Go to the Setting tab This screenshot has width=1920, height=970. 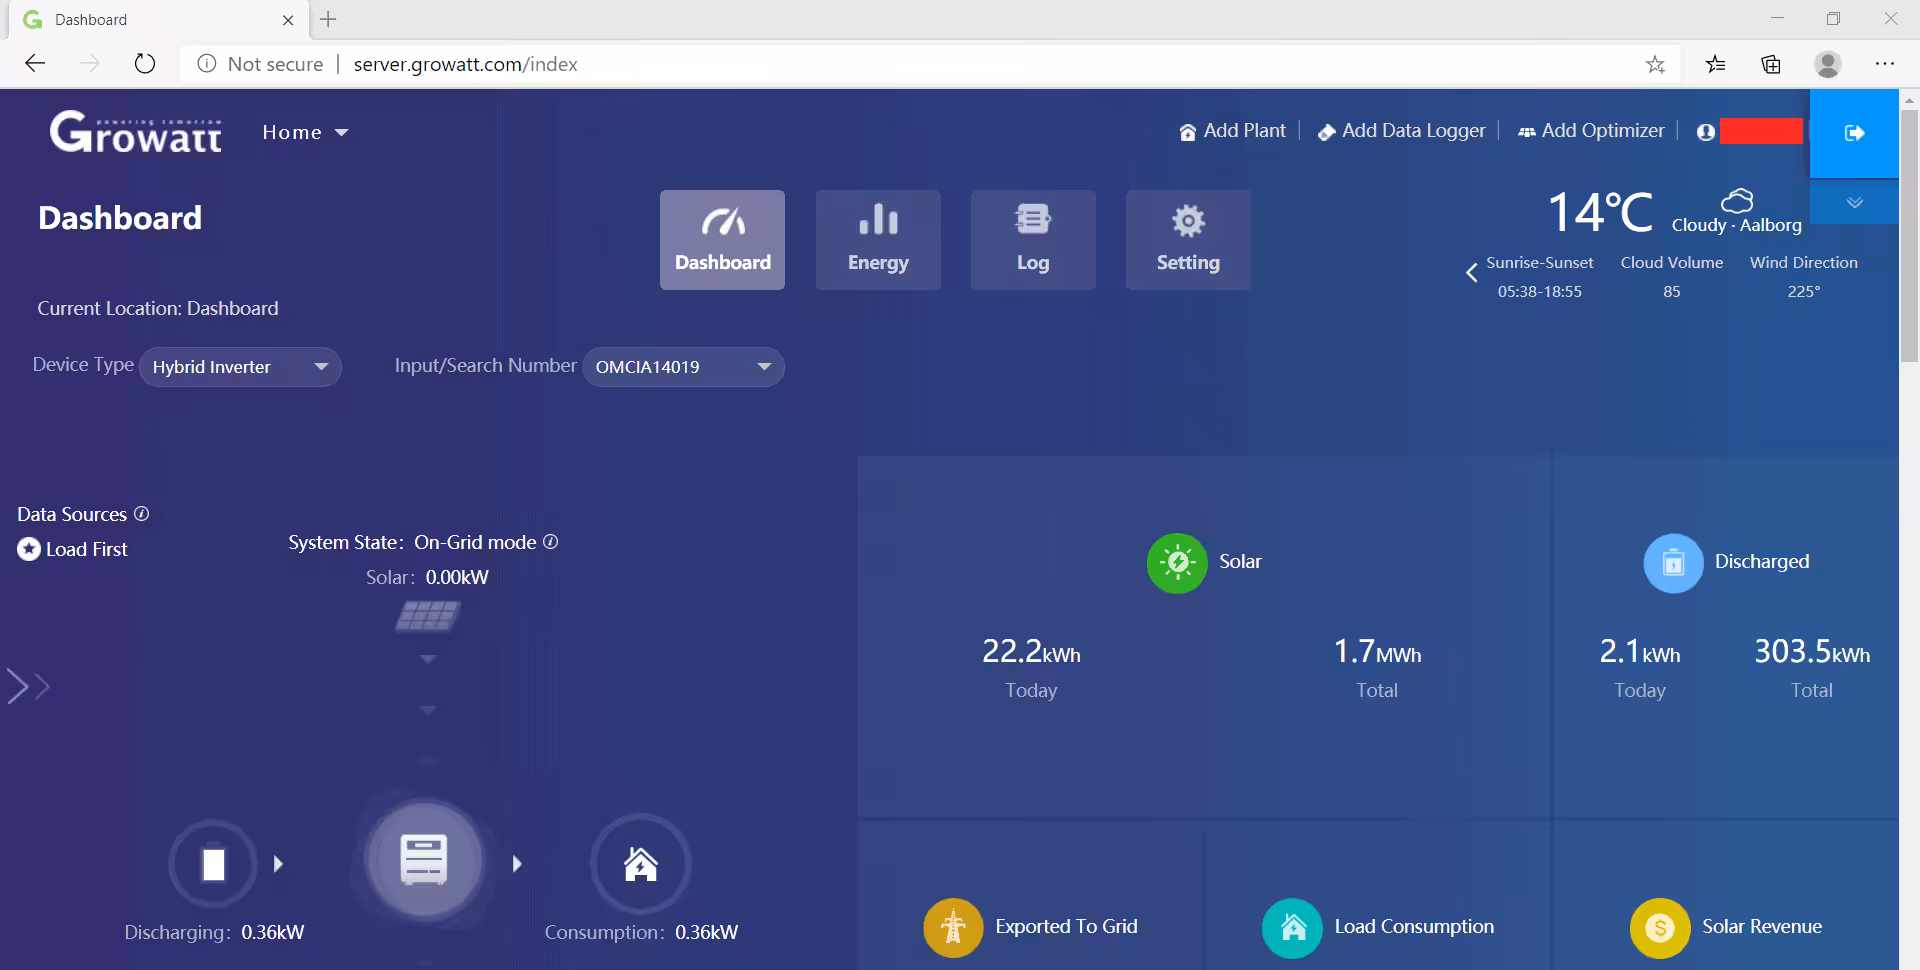tap(1188, 240)
